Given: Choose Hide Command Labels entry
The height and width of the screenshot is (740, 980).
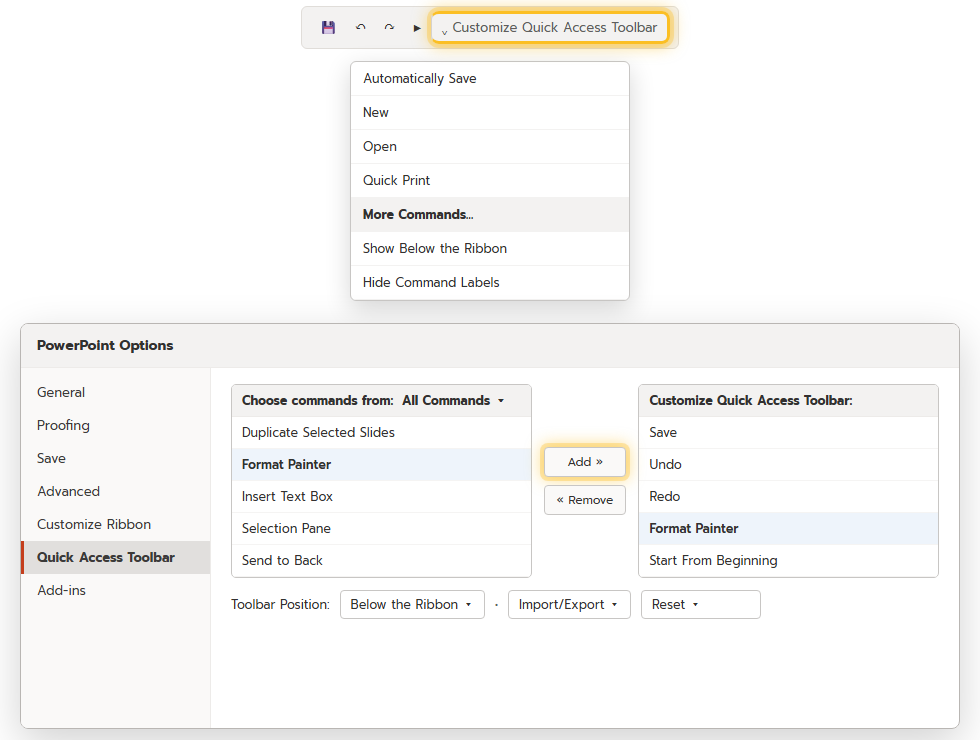Looking at the screenshot, I should [489, 282].
